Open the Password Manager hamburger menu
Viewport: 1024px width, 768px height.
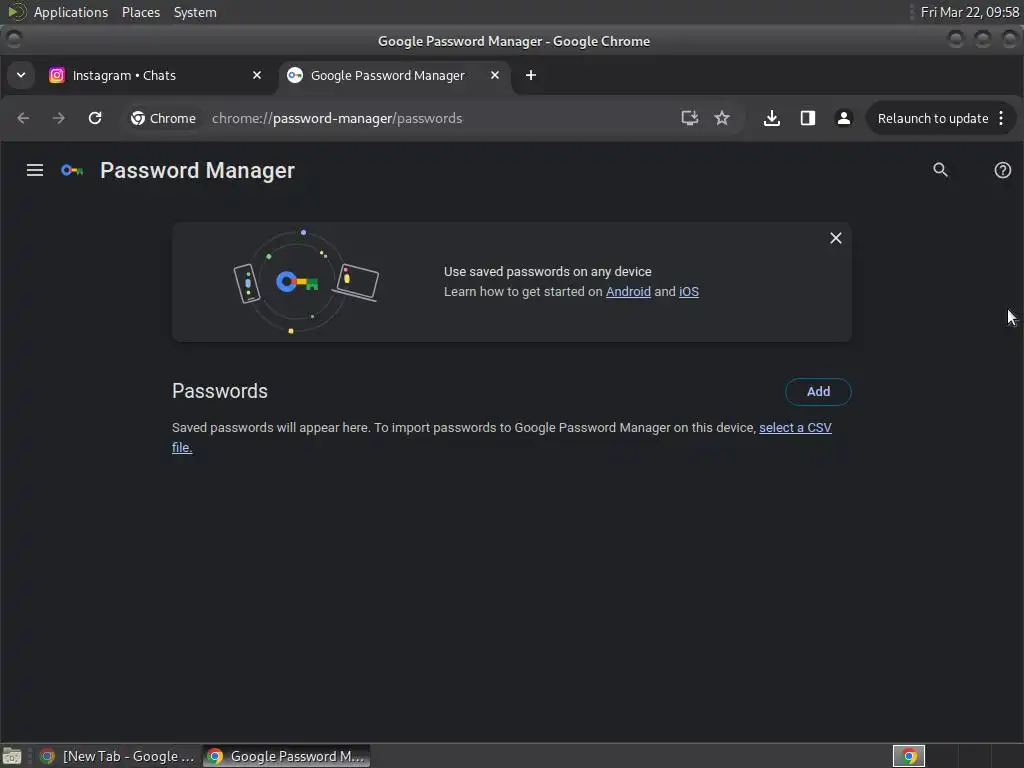pos(35,170)
